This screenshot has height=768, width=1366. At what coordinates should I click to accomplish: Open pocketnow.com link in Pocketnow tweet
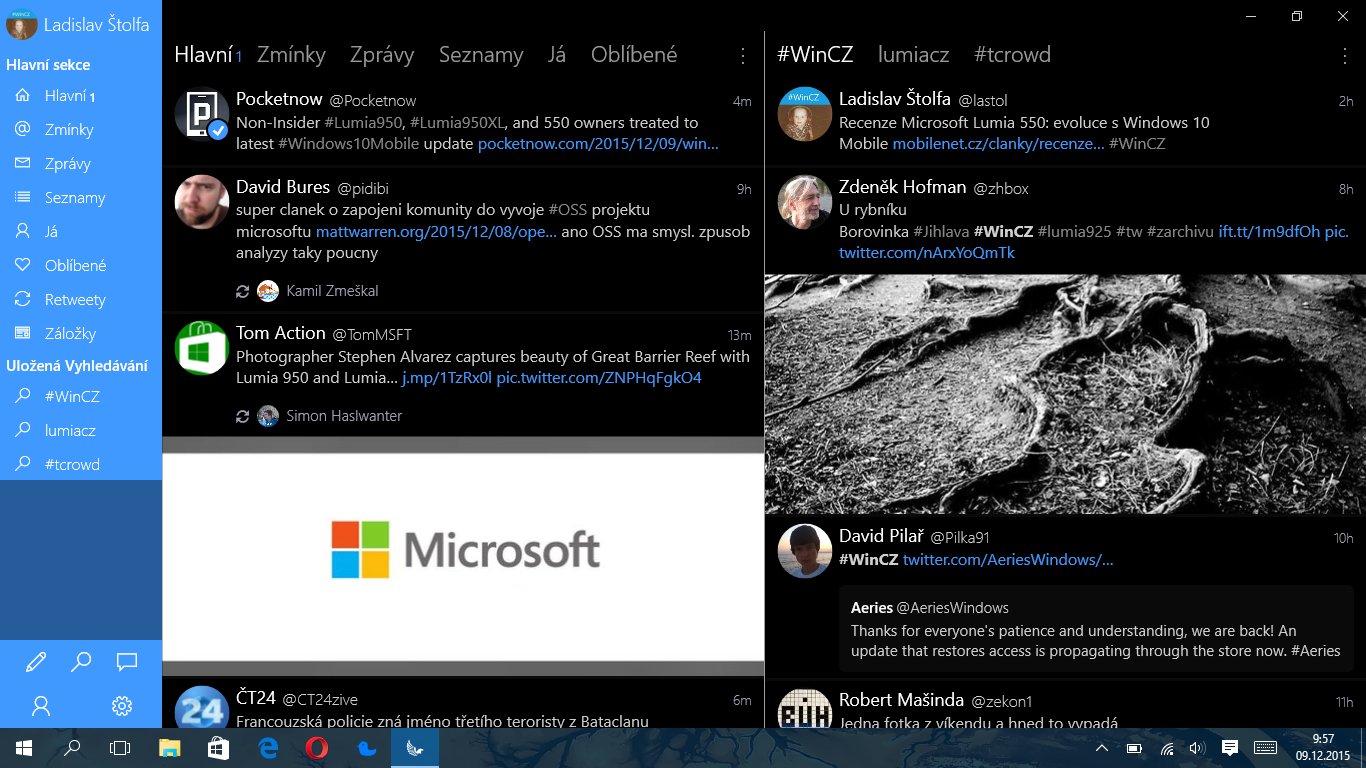tap(598, 144)
